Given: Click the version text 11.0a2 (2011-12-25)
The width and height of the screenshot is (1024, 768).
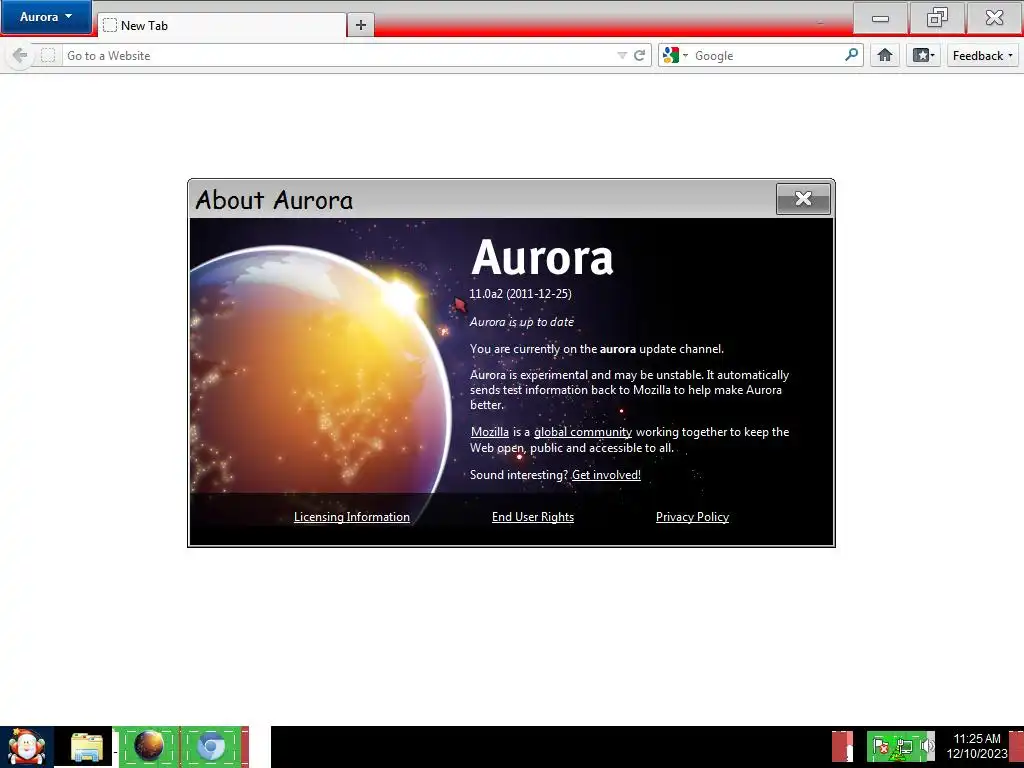Looking at the screenshot, I should [x=520, y=294].
